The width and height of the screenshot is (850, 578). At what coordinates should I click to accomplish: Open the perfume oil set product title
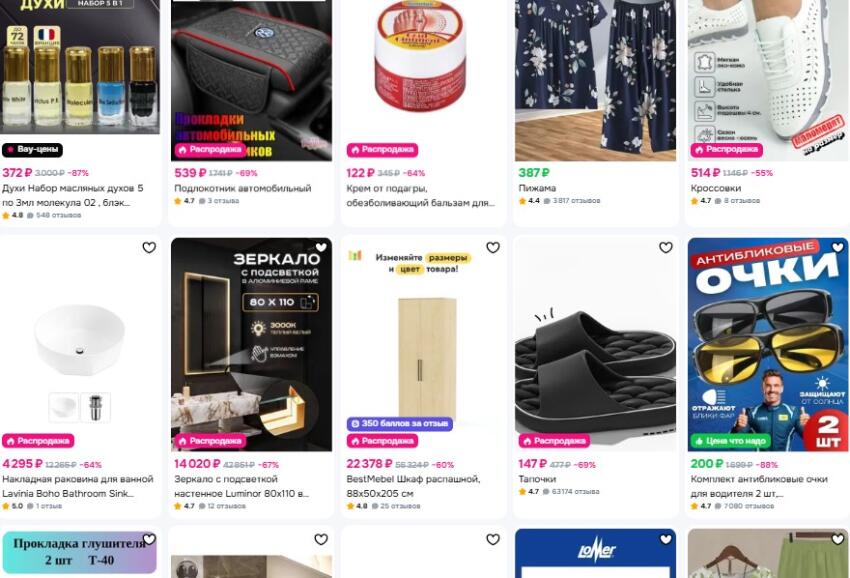coord(73,195)
